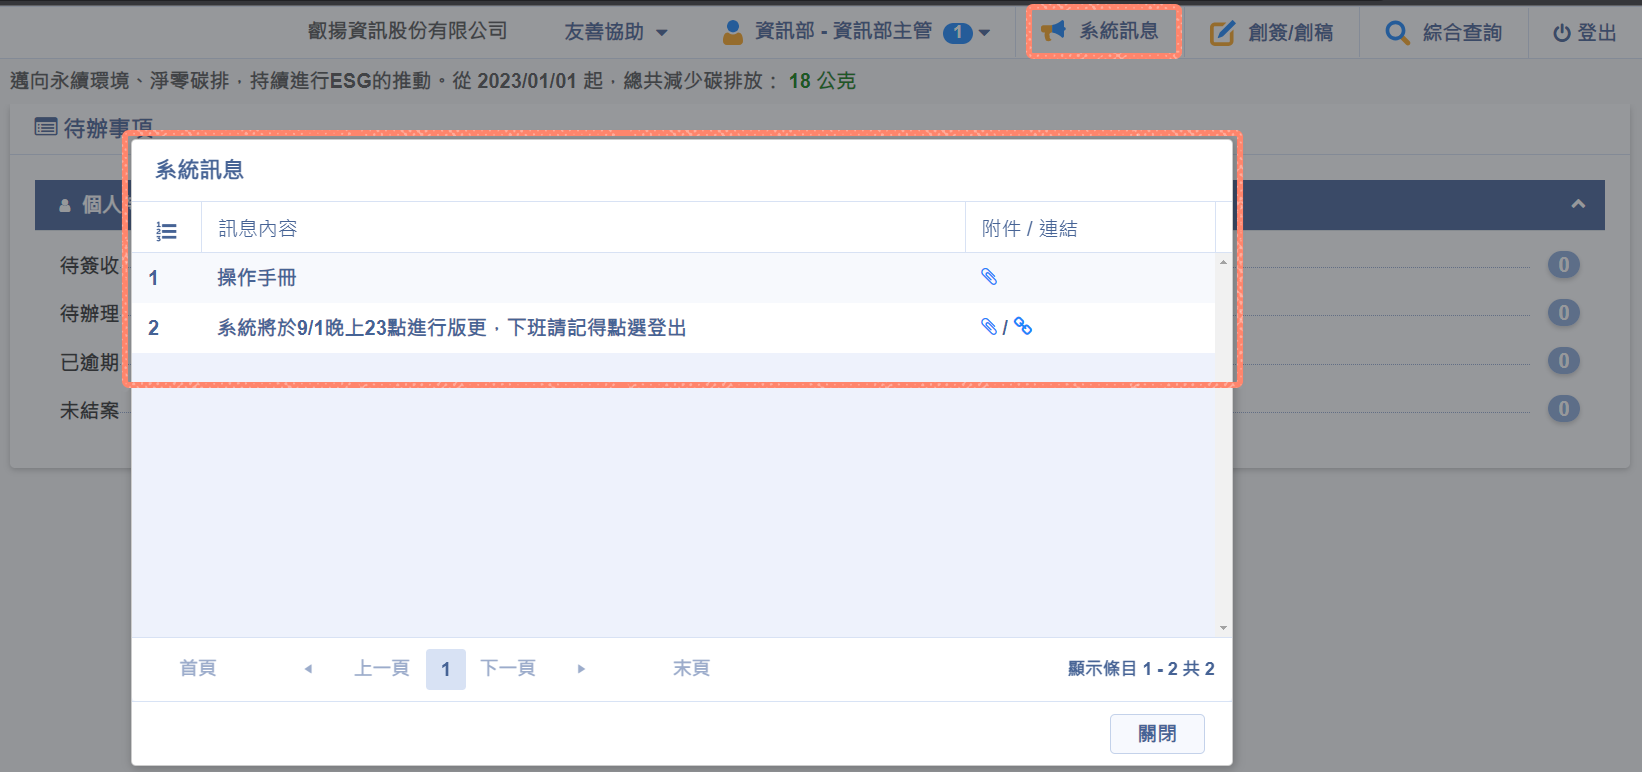Click the megaphone icon for 系統訊息
The height and width of the screenshot is (772, 1642).
(1053, 31)
